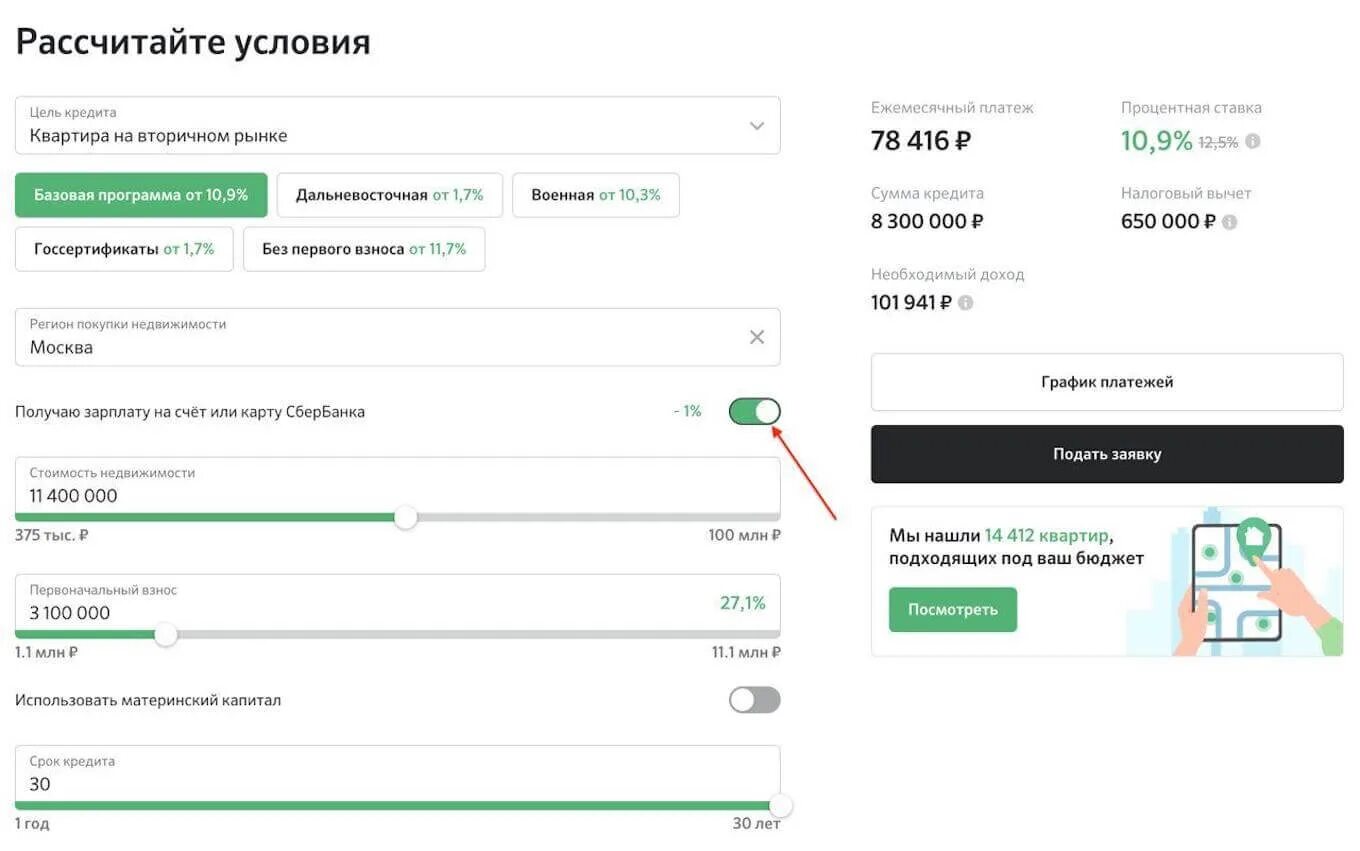Select the Базовая программа tab
The image size is (1360, 851).
(141, 195)
